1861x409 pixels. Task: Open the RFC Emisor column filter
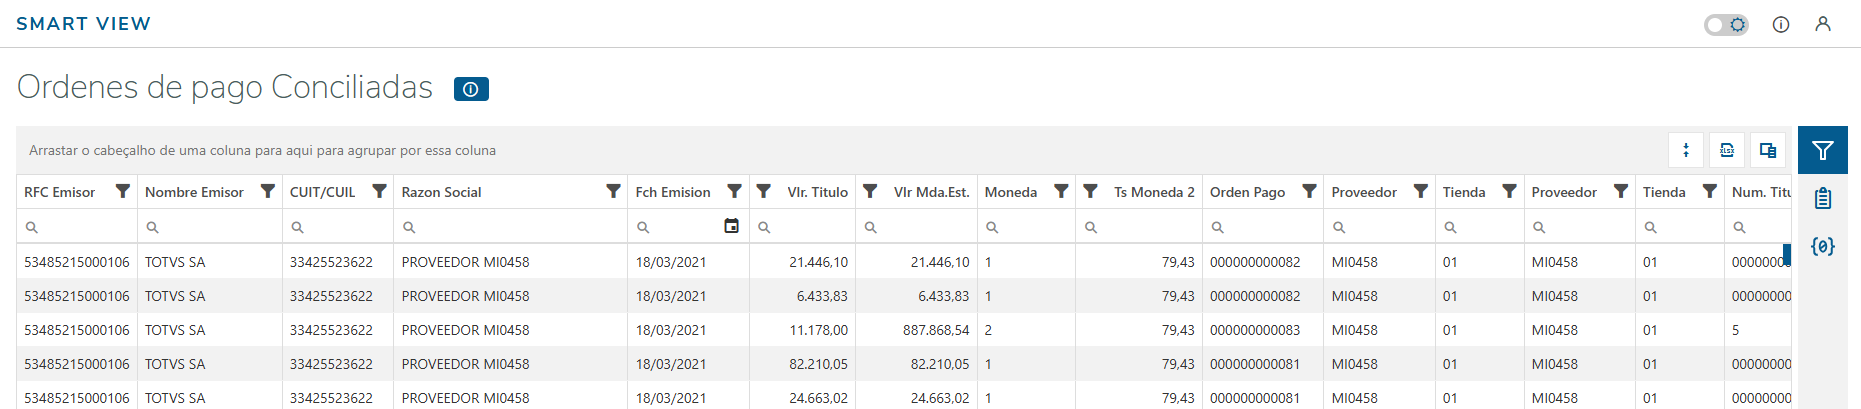click(x=122, y=191)
